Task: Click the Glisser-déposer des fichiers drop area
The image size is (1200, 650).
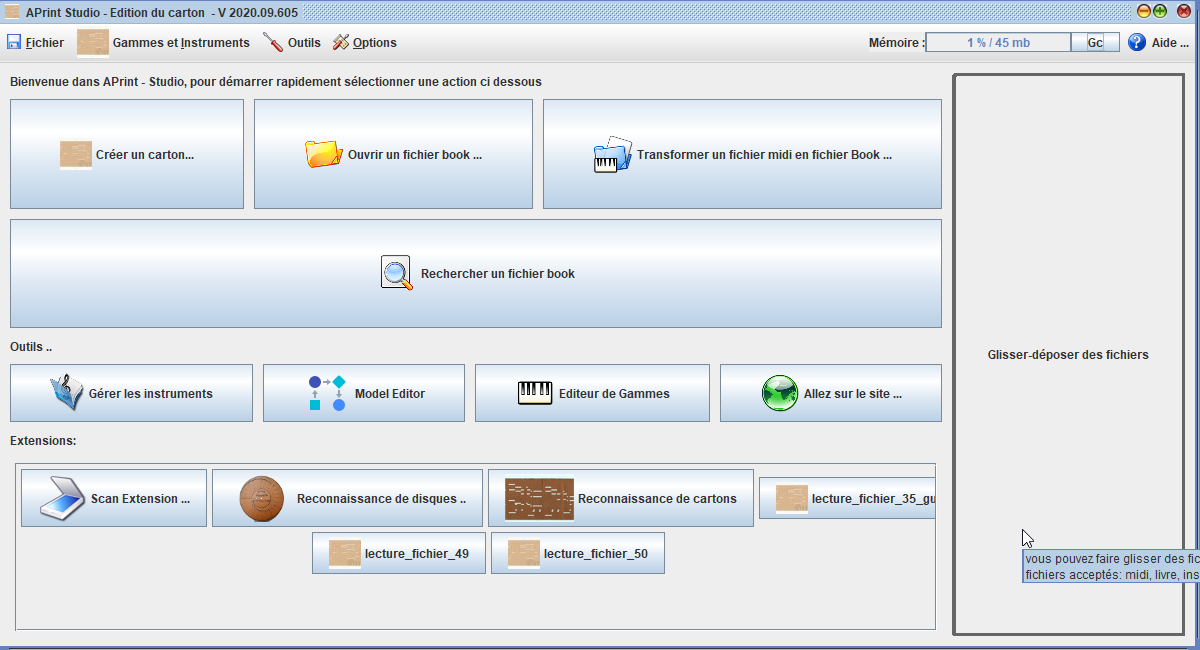Action: (x=1067, y=355)
